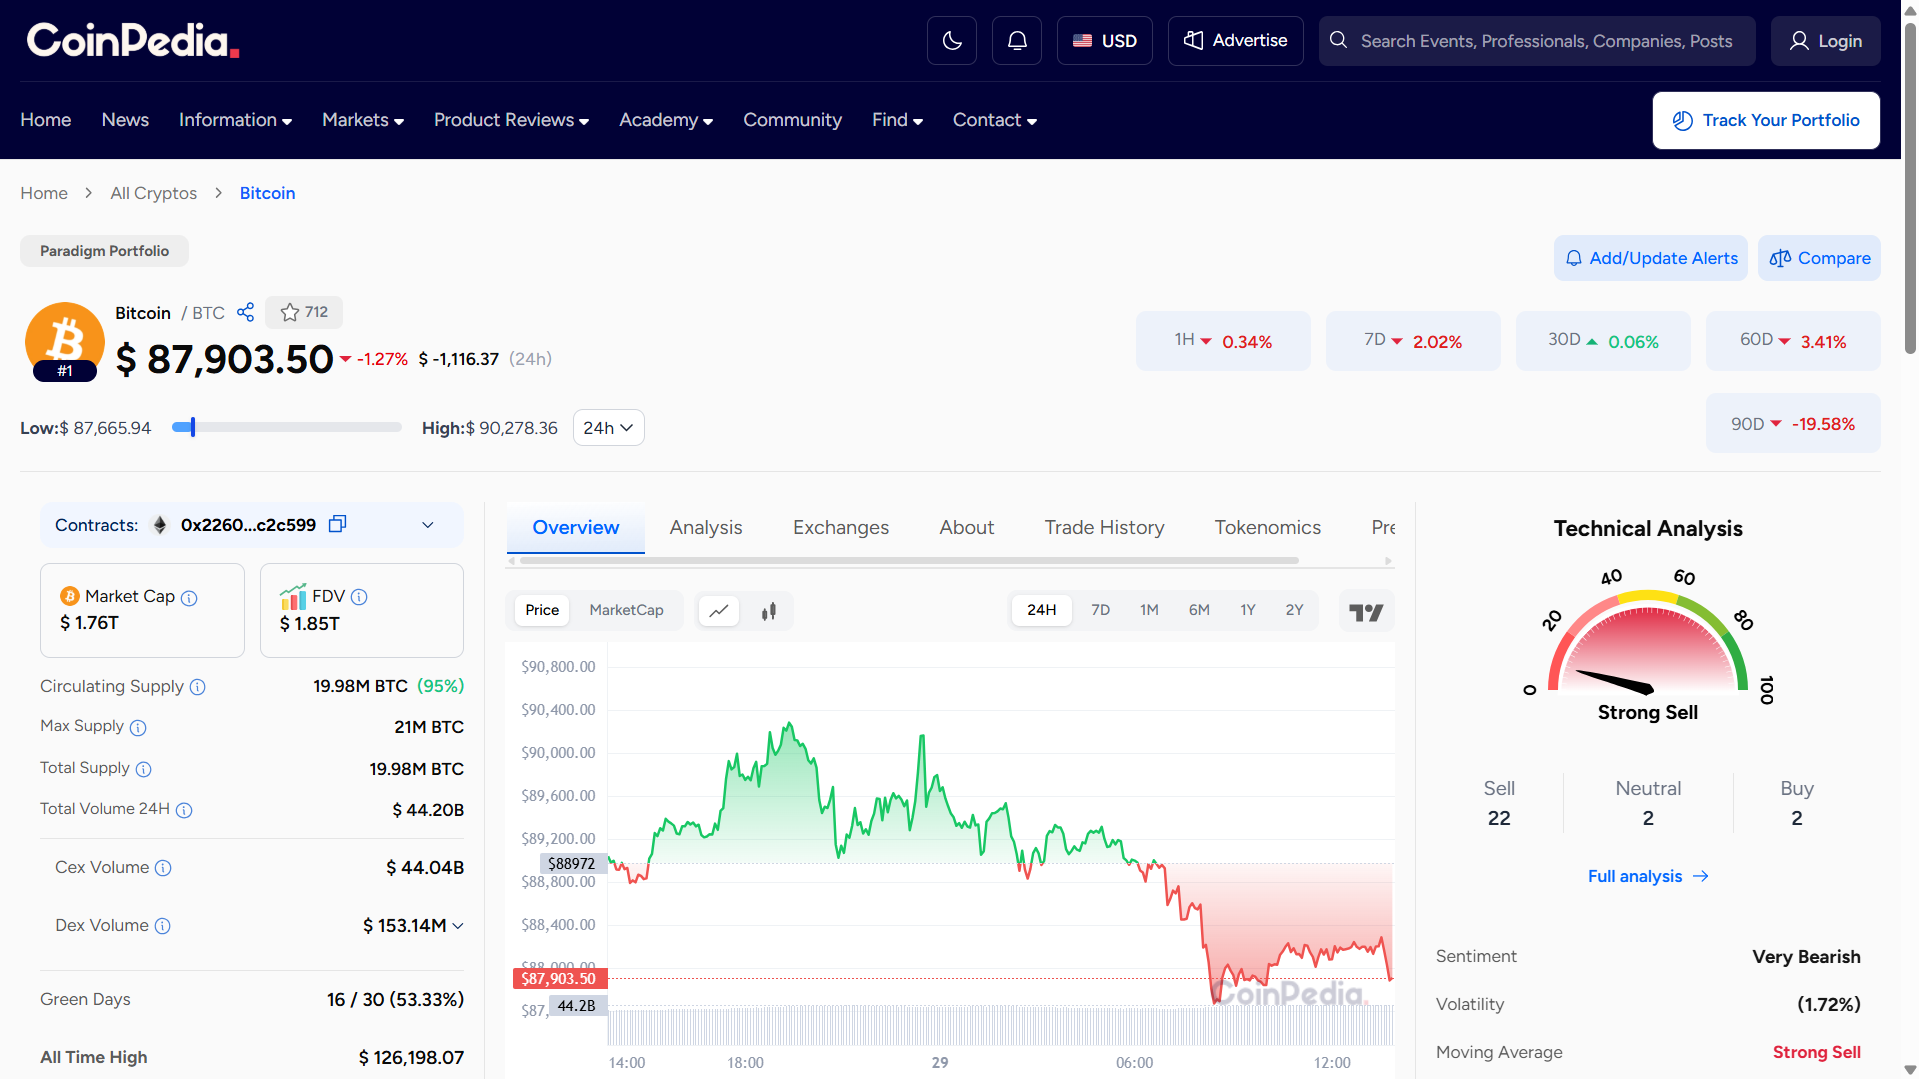Click the Total Supply info icon

[x=143, y=769]
